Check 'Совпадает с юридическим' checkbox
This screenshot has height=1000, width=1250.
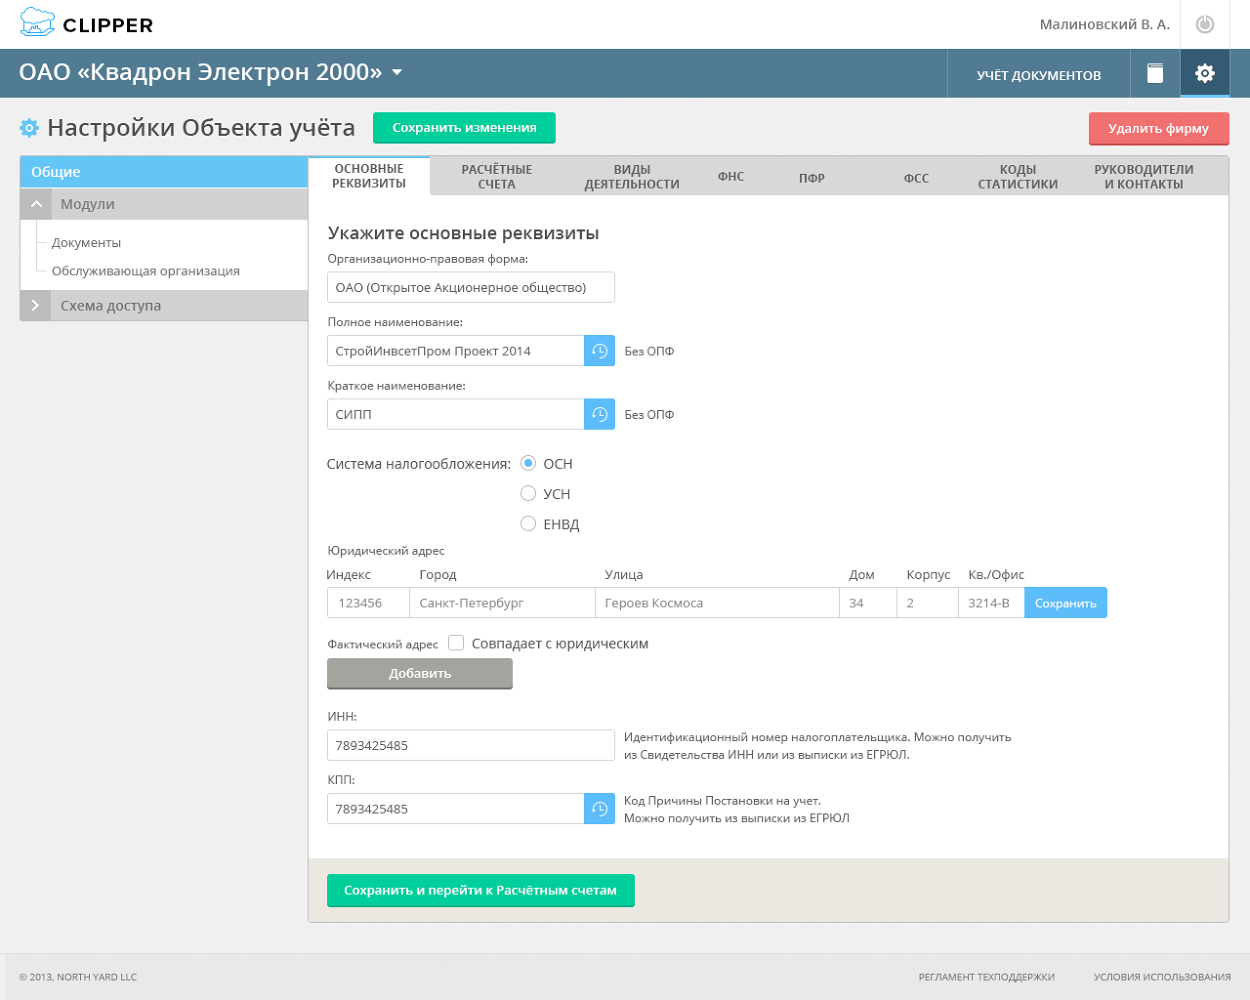456,643
